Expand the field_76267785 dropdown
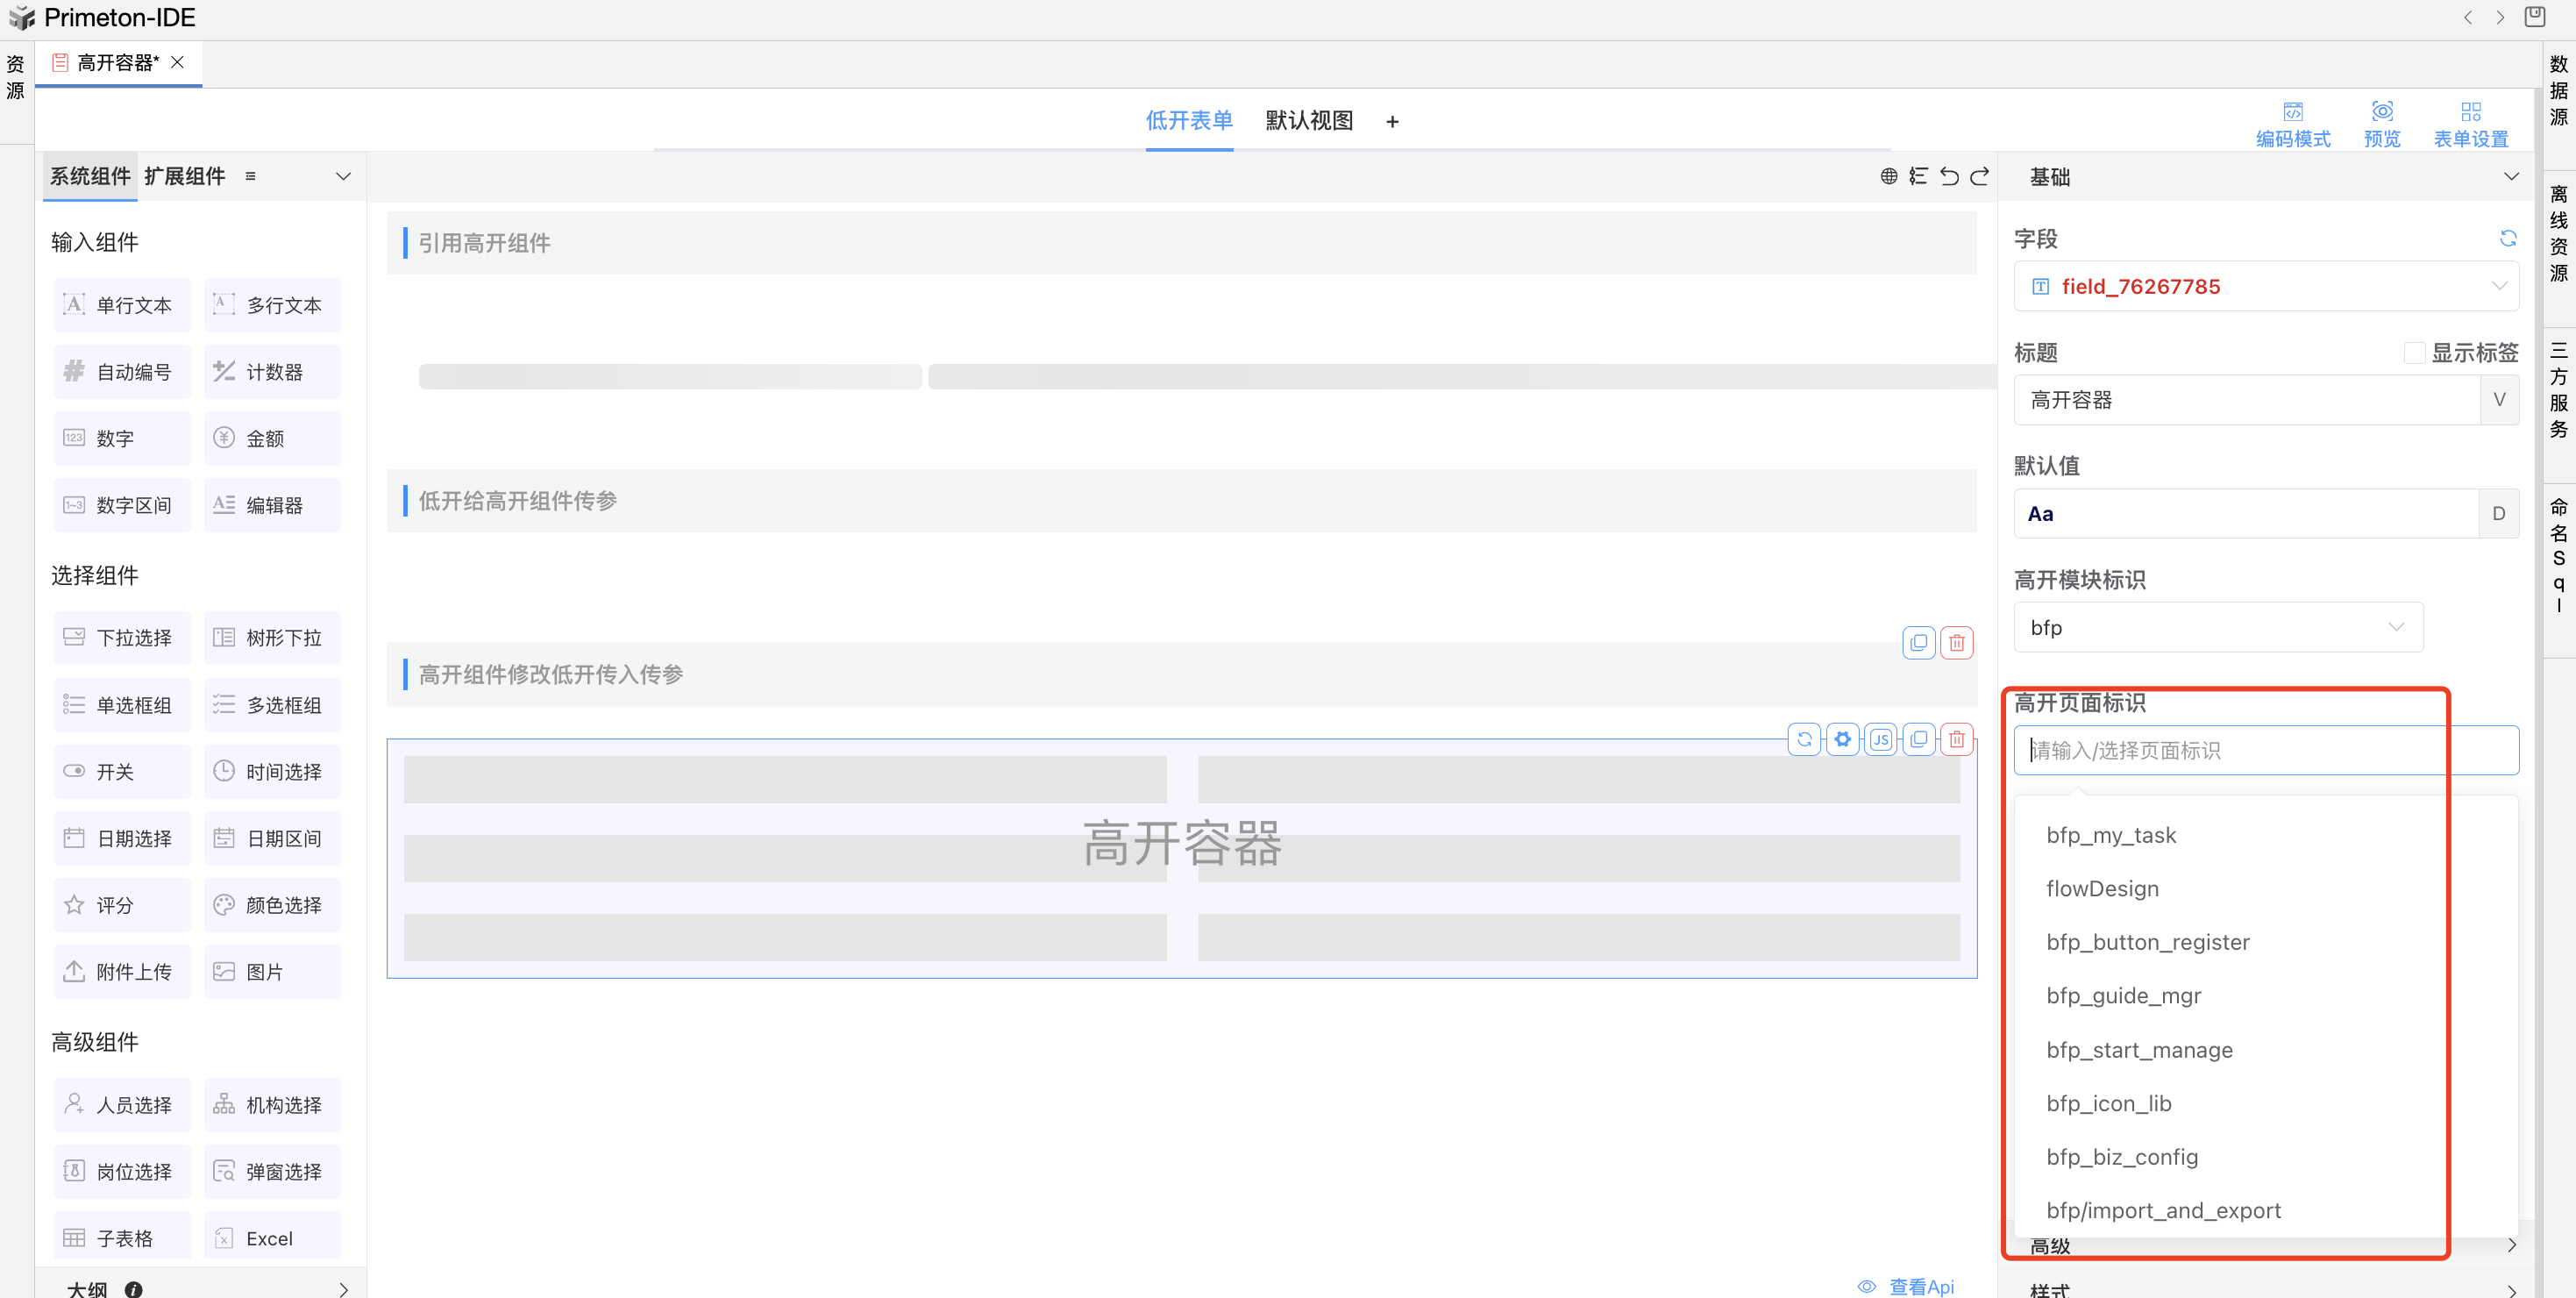Viewport: 2576px width, 1298px height. 2499,286
